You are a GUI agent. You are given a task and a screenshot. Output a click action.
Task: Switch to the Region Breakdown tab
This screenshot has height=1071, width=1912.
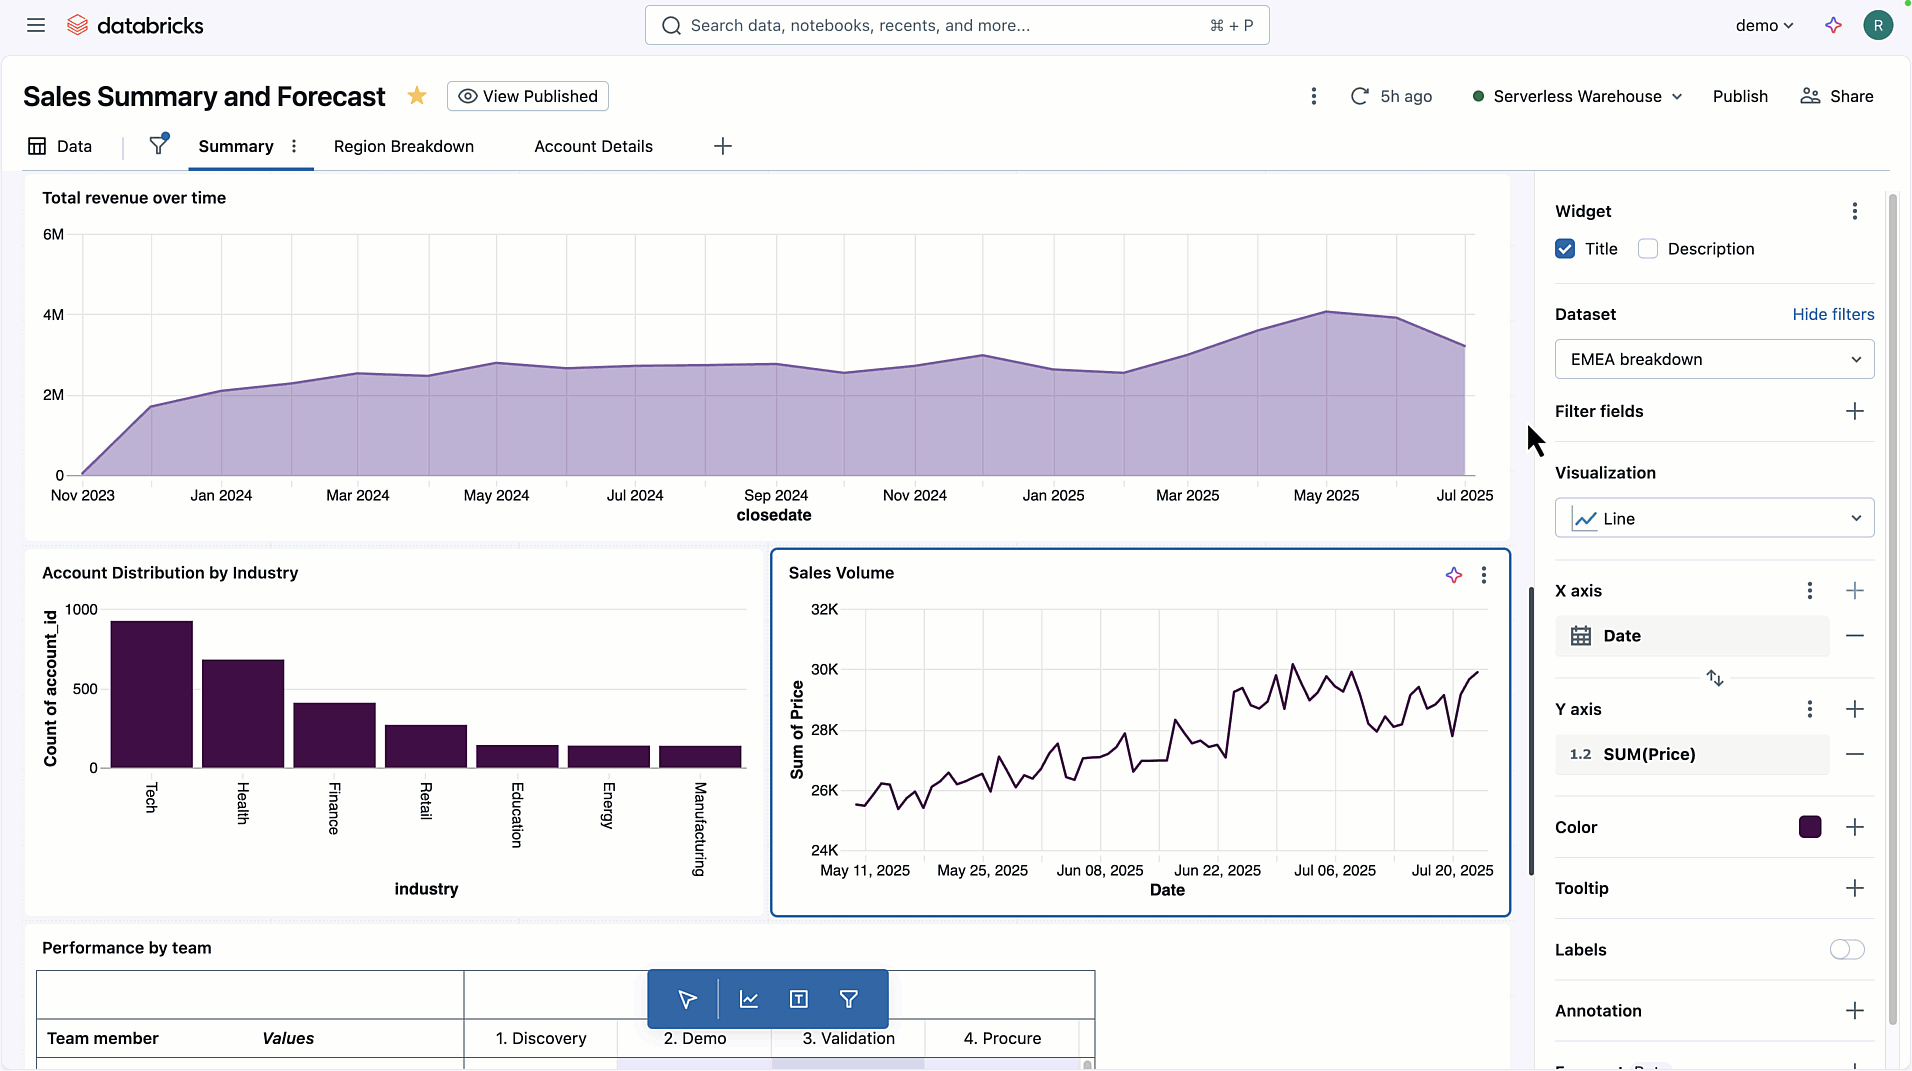tap(404, 146)
